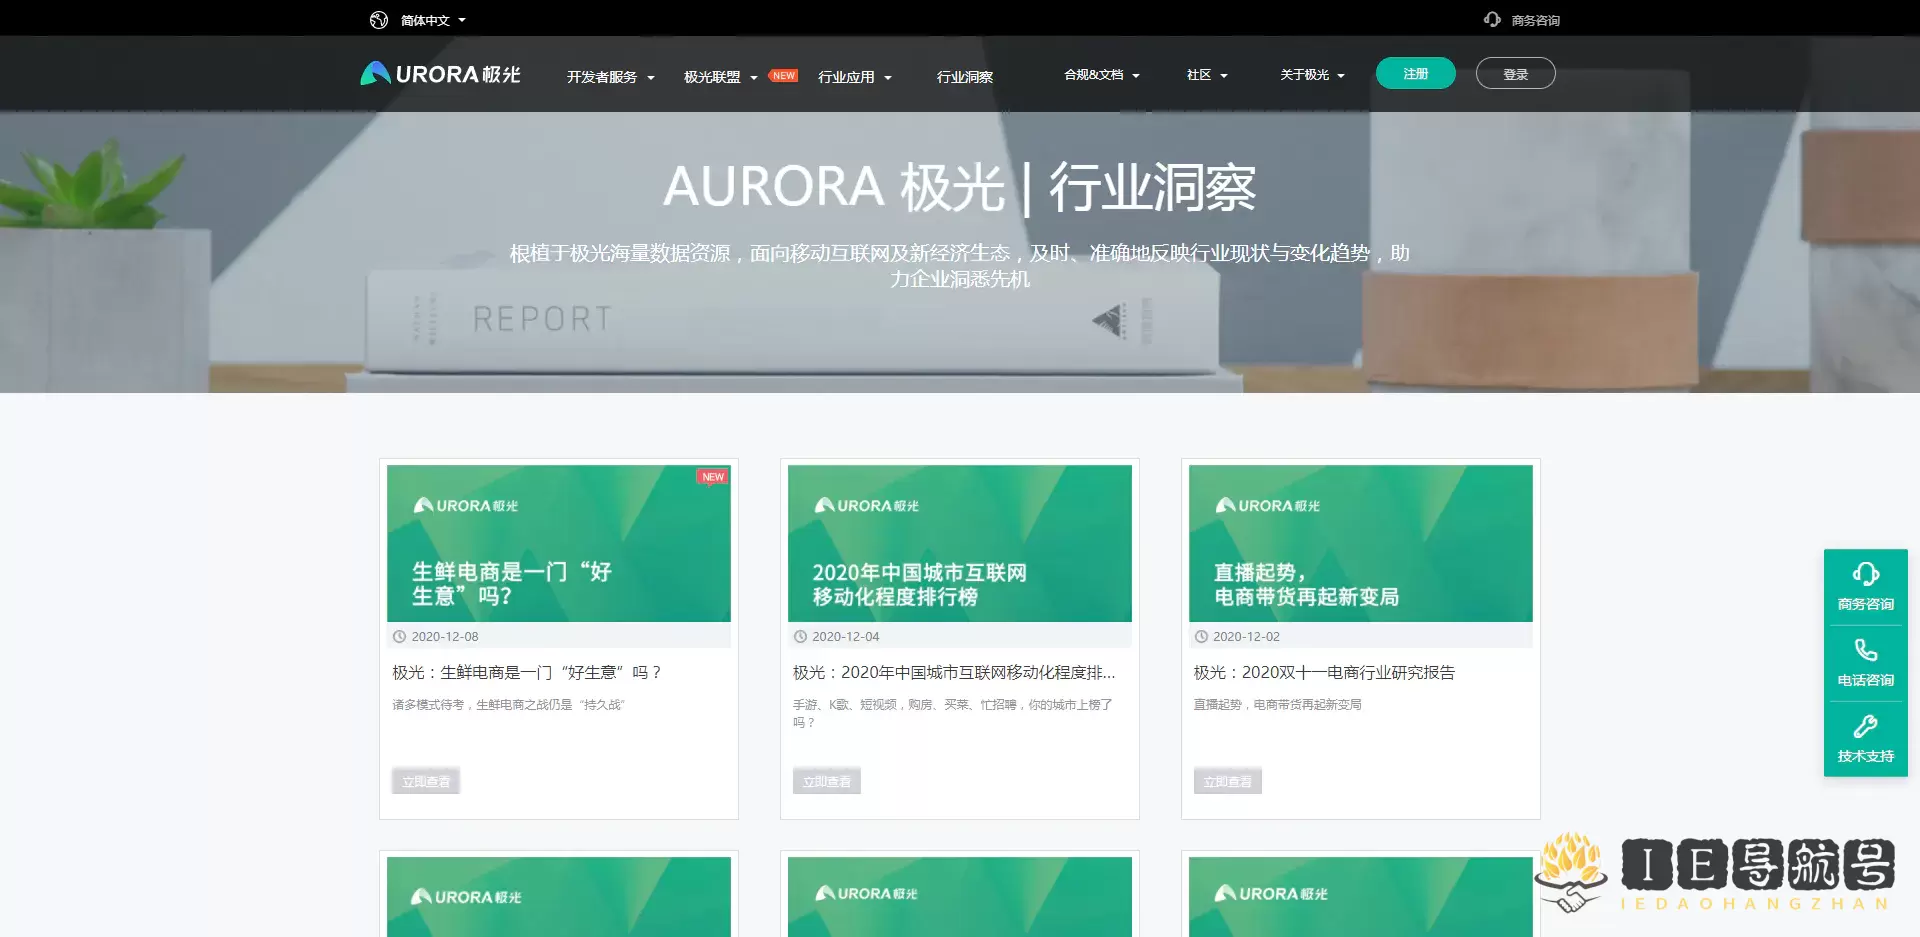Click the red NEW badge beside 极光联盟

tap(783, 76)
